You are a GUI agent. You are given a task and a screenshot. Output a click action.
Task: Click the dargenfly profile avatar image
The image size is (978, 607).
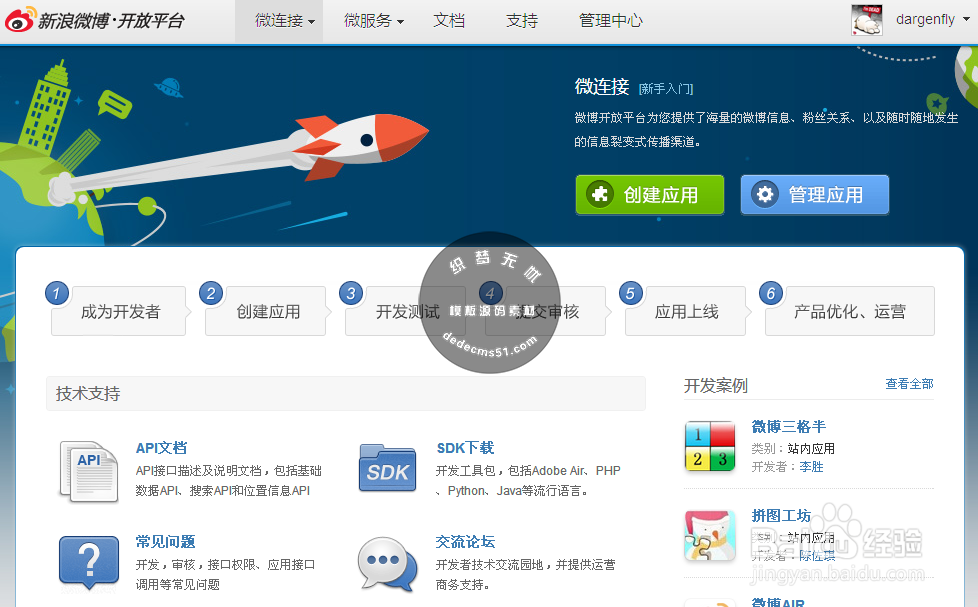[x=866, y=19]
